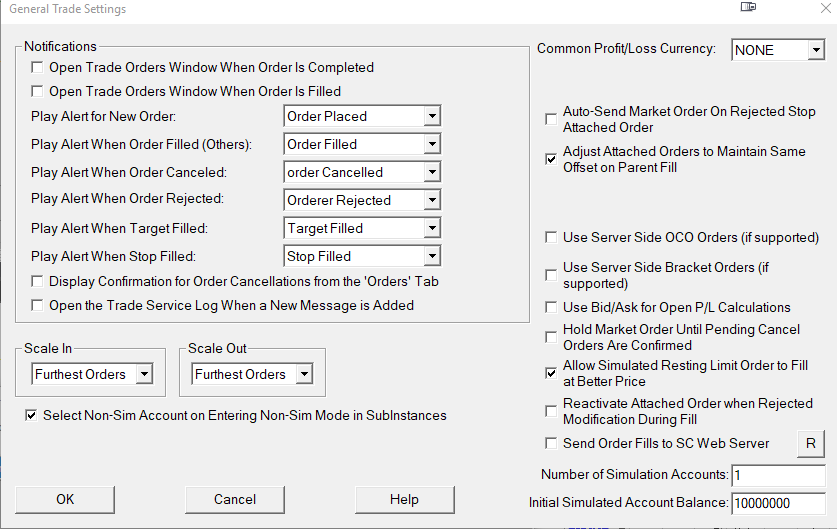Toggle Use Bid/Ask for Open P/L Calculations
This screenshot has height=529, width=837.
click(x=551, y=307)
